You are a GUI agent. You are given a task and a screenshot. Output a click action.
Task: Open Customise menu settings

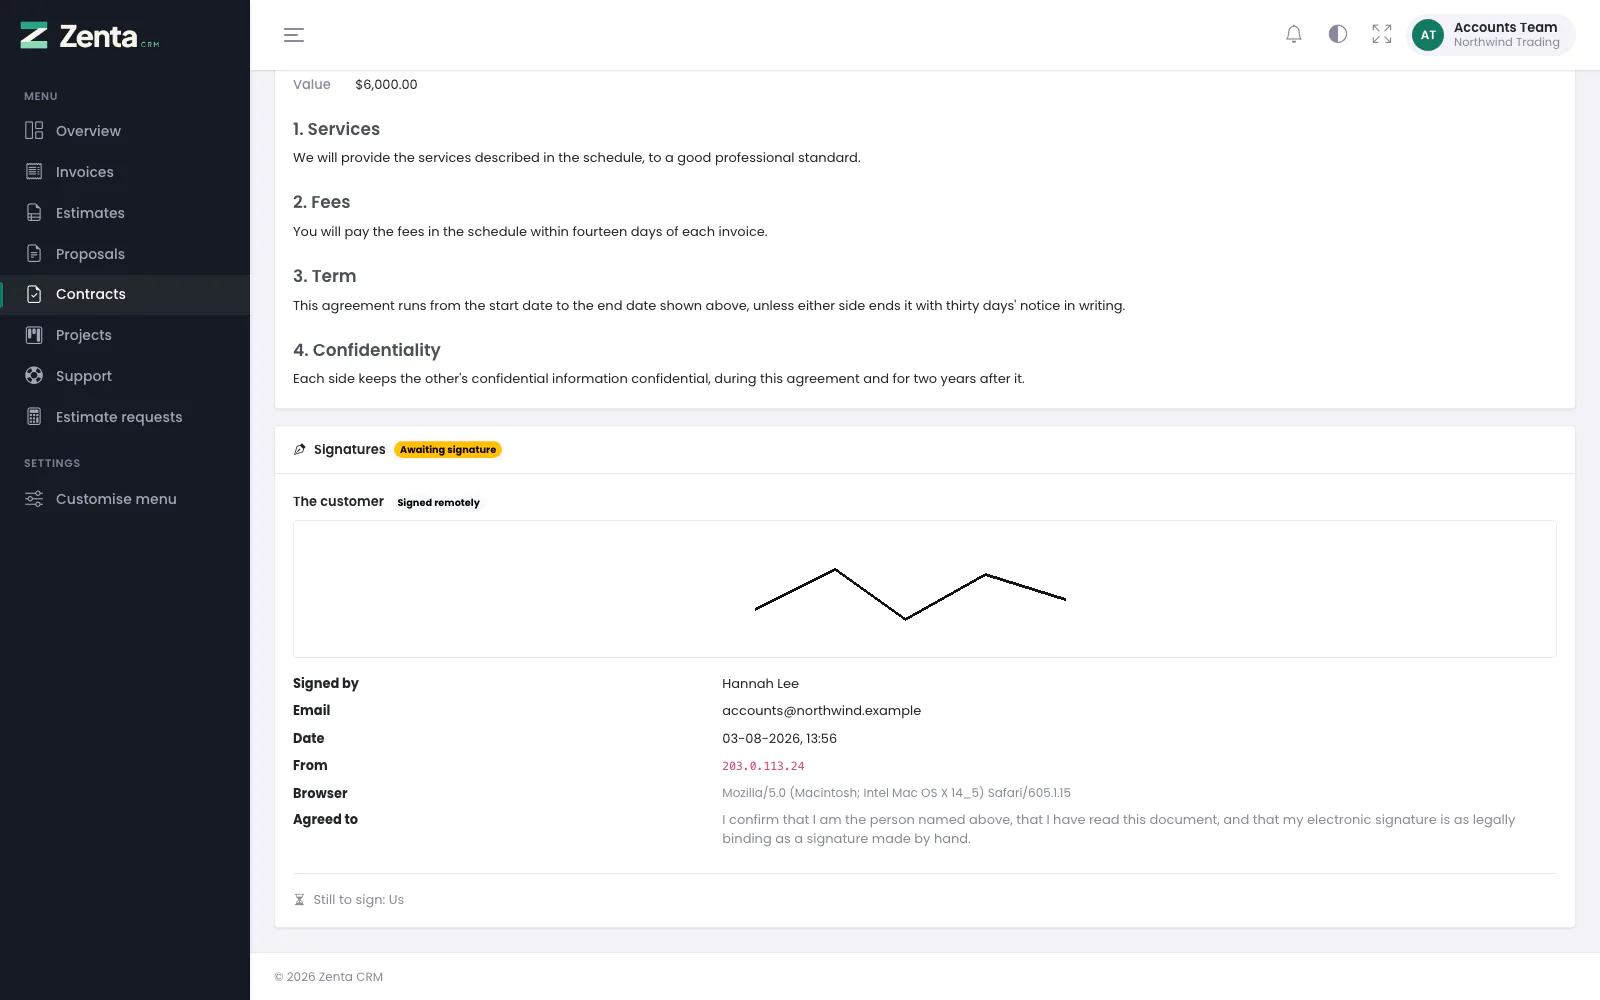pos(125,499)
